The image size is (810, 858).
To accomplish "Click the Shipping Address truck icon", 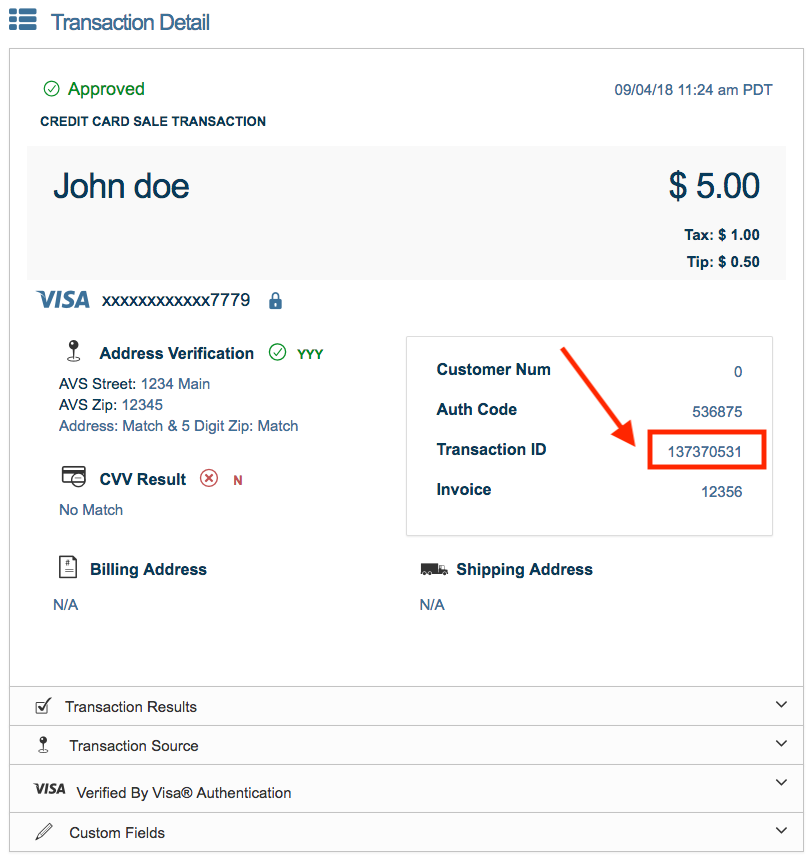I will tap(432, 568).
